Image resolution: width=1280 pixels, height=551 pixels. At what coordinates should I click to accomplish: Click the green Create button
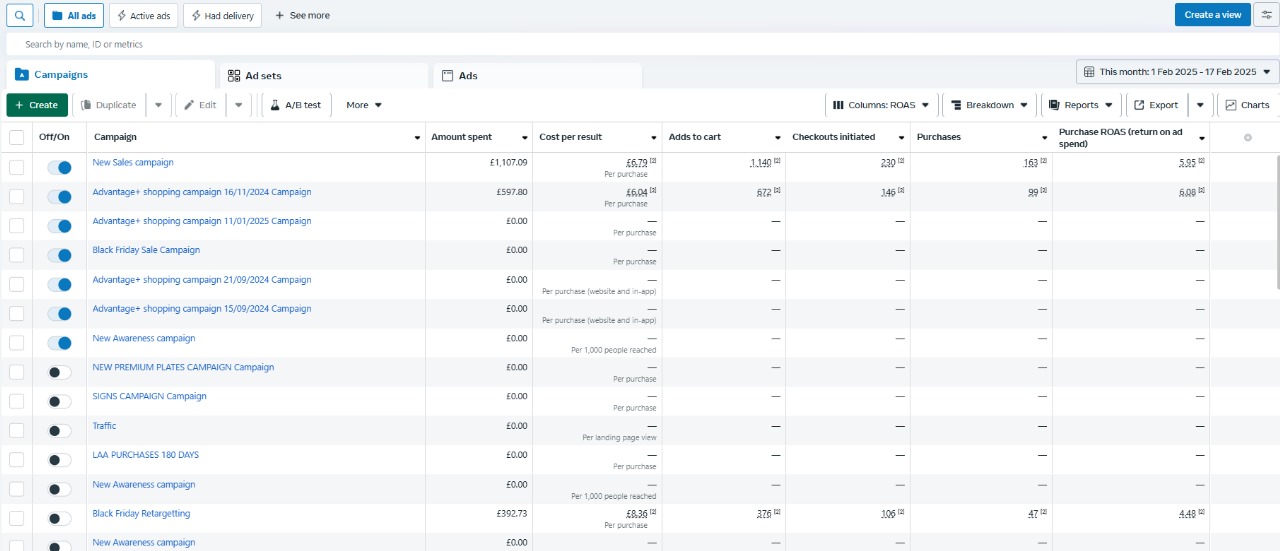tap(37, 105)
